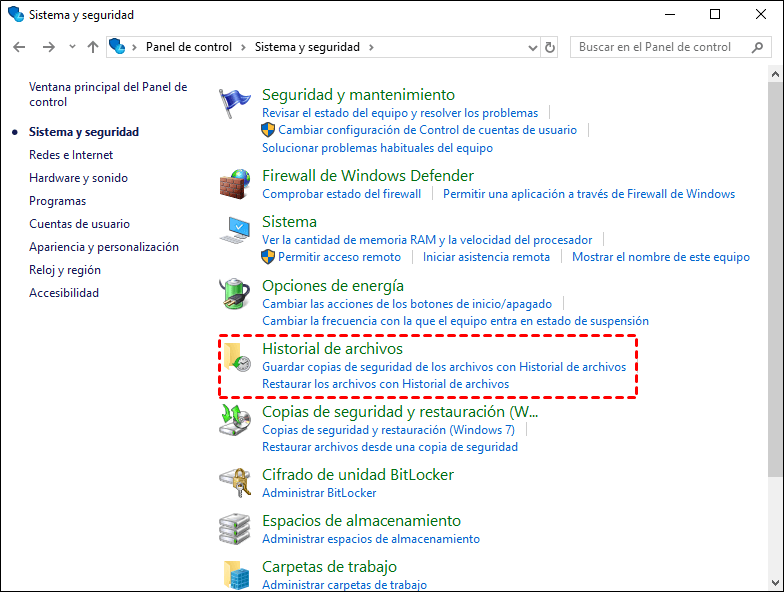
Task: Click Cambiar la frecuencia de suspensión link
Action: [456, 321]
